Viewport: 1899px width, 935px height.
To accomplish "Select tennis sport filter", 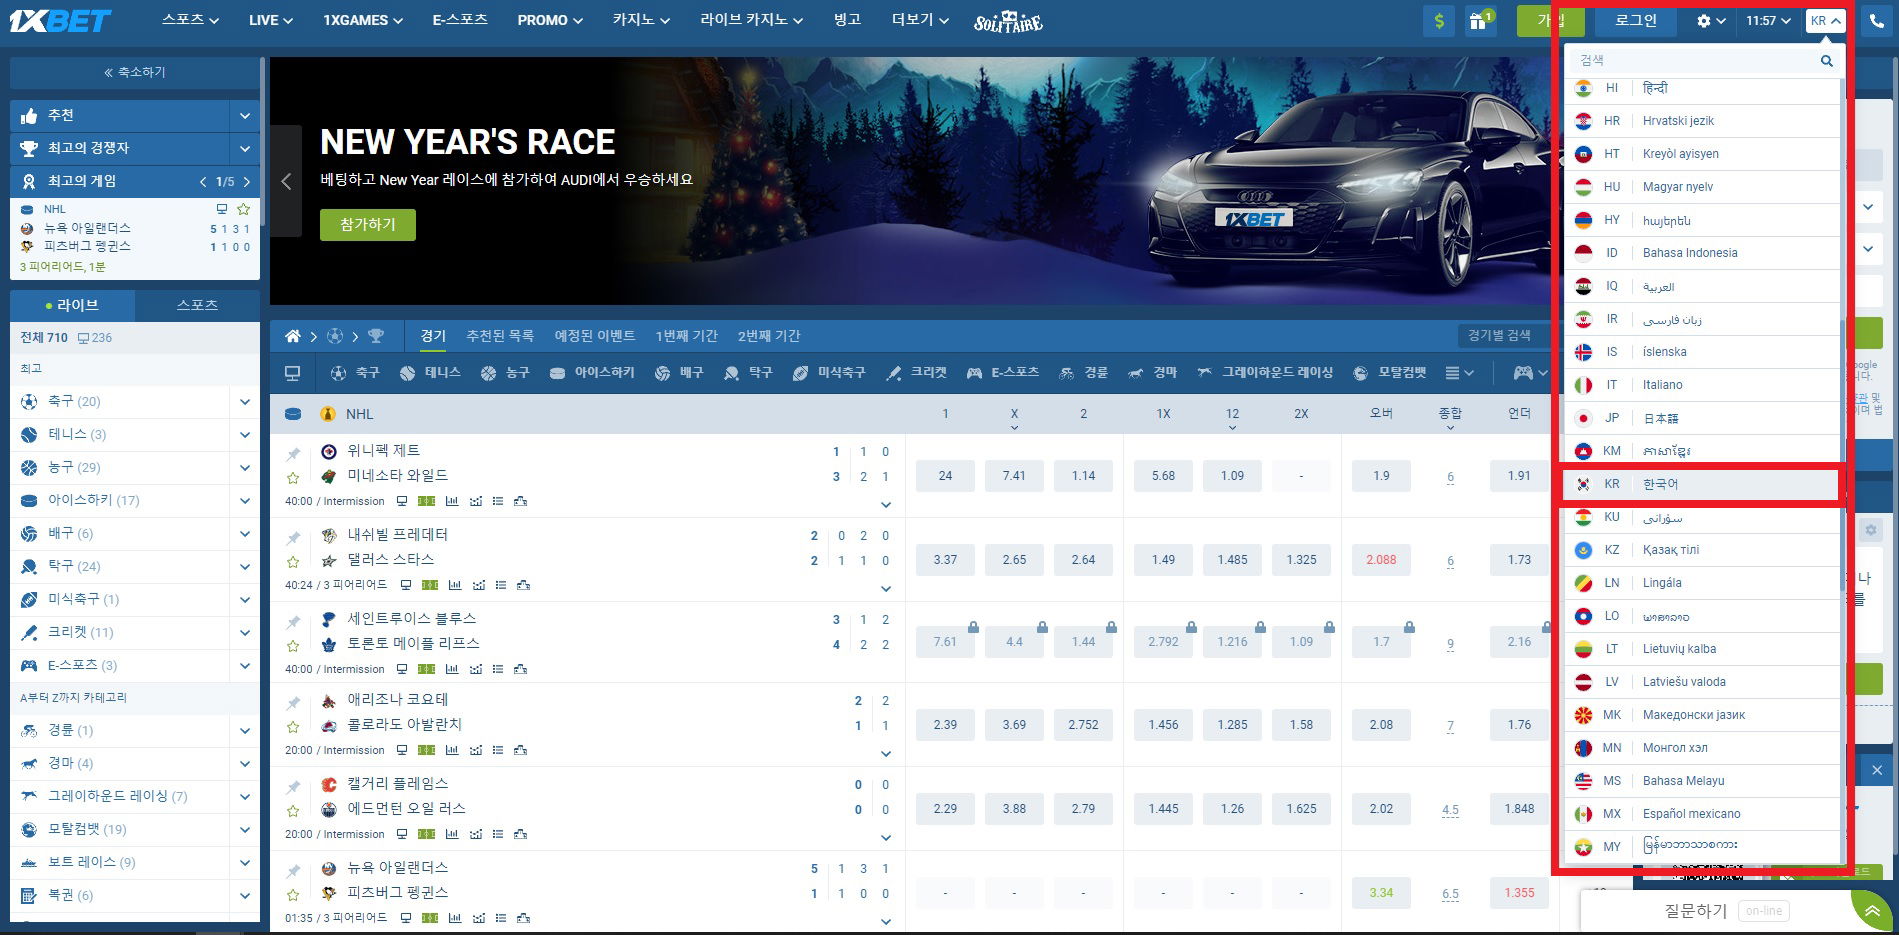I will (430, 373).
